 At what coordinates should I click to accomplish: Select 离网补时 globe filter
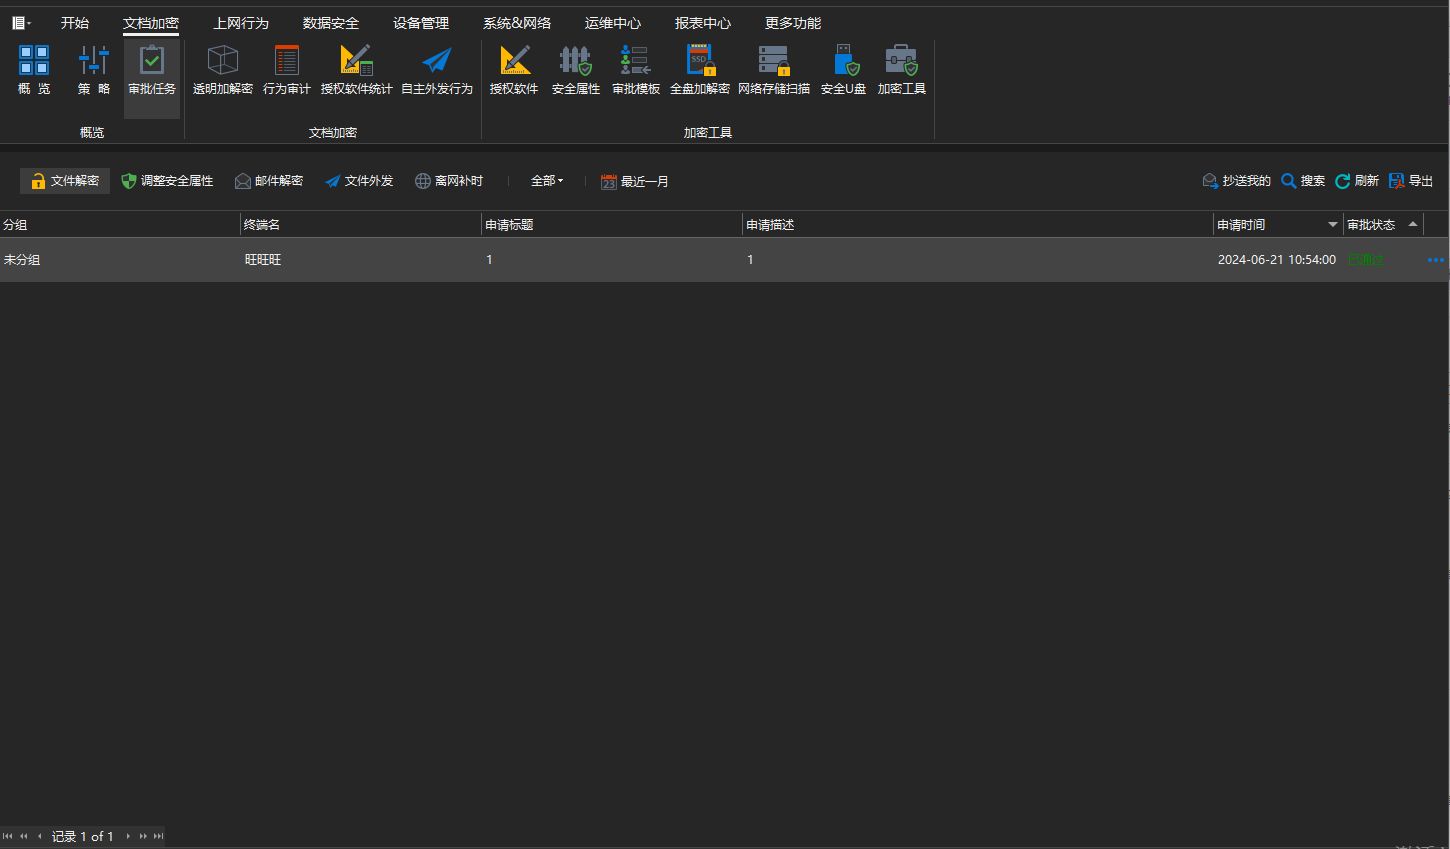click(449, 181)
